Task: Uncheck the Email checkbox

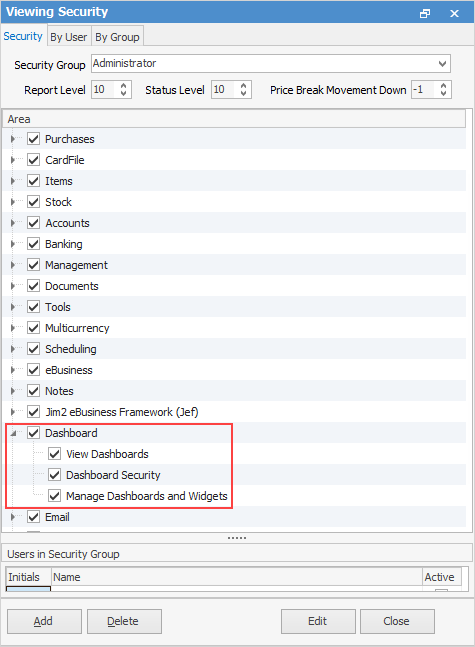Action: (x=33, y=517)
